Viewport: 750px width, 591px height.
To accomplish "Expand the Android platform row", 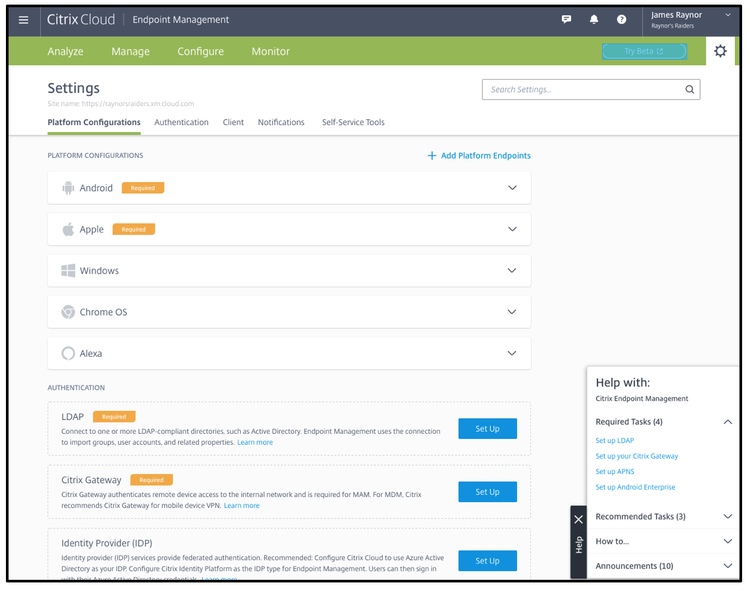I will (x=512, y=188).
